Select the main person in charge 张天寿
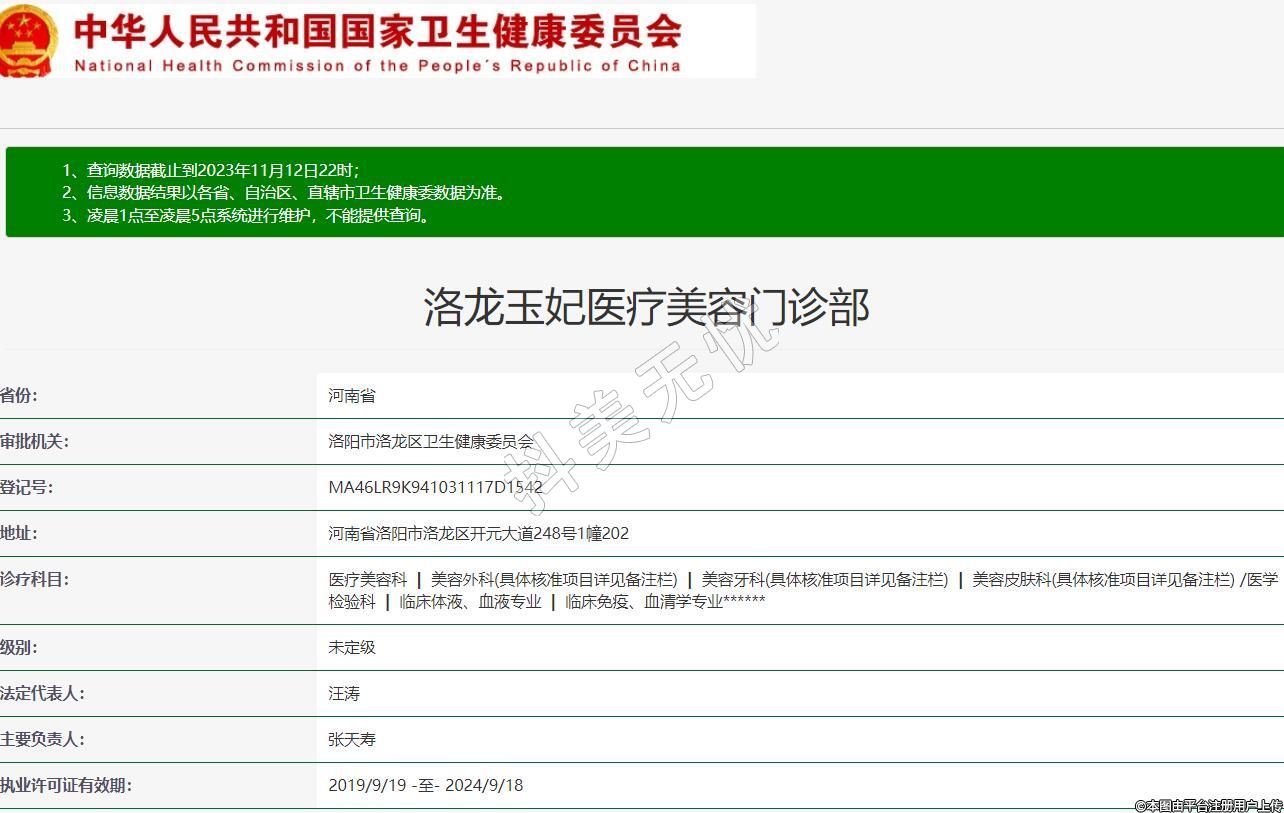This screenshot has height=813, width=1284. 352,740
